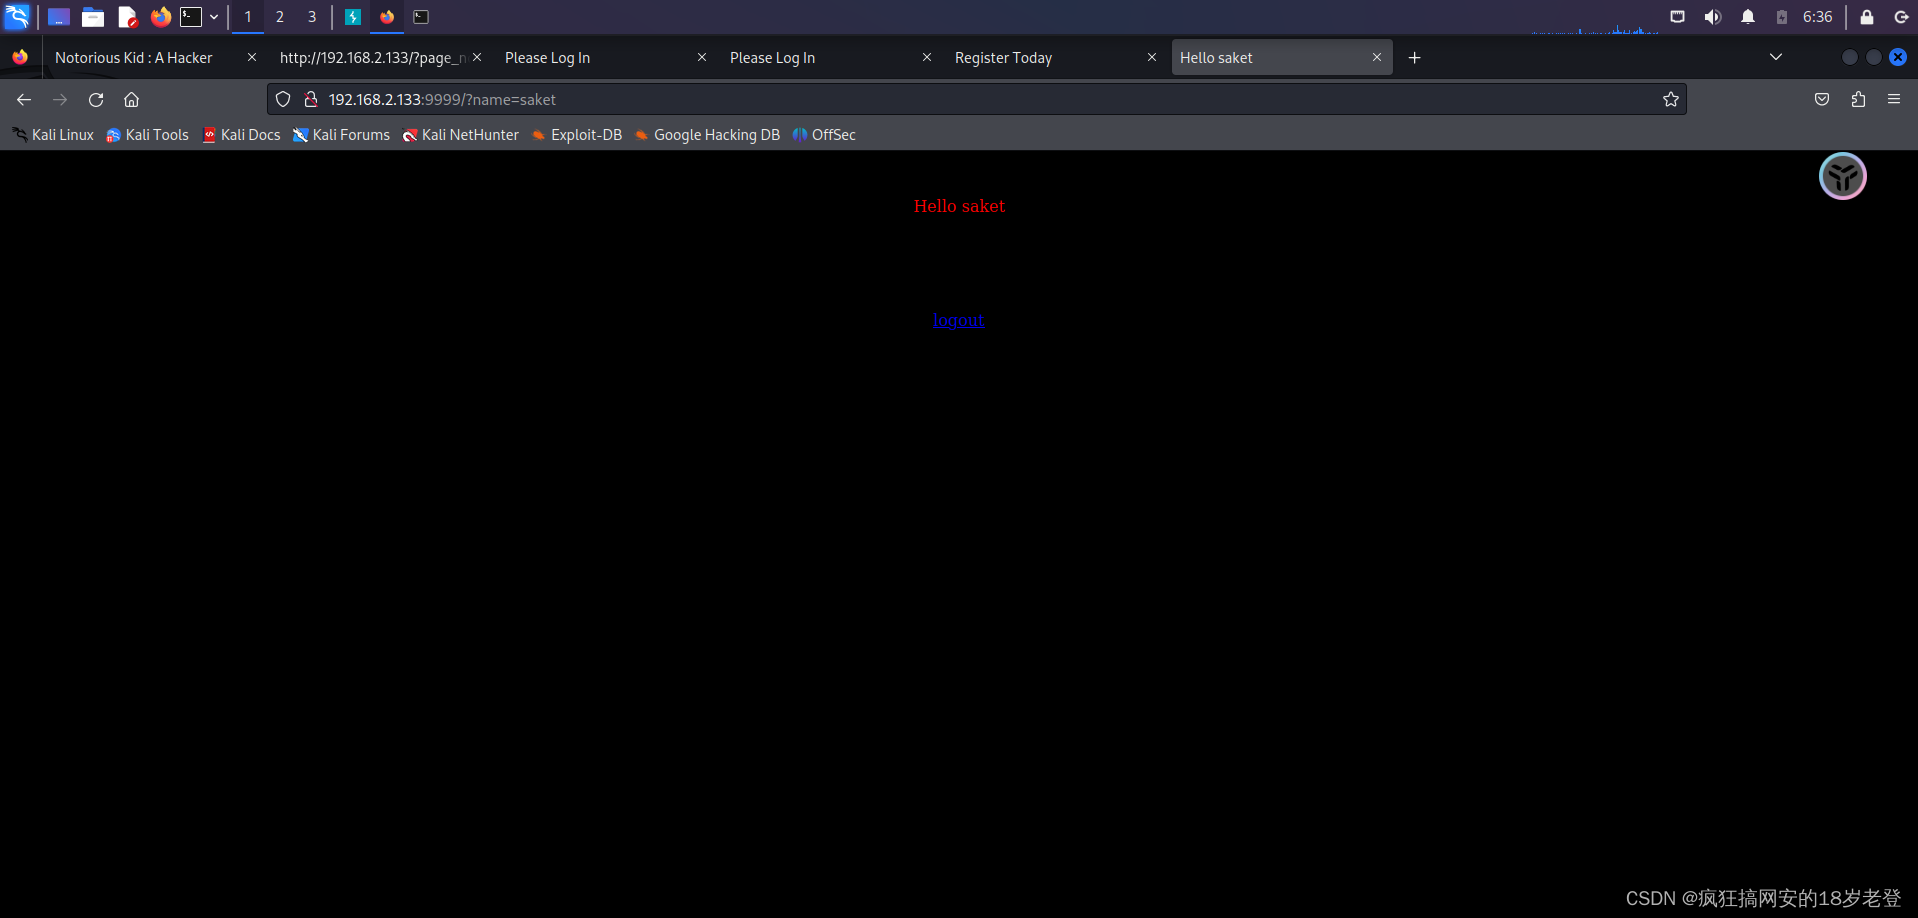The image size is (1918, 918).
Task: Go to the Firefox home page
Action: (x=131, y=99)
